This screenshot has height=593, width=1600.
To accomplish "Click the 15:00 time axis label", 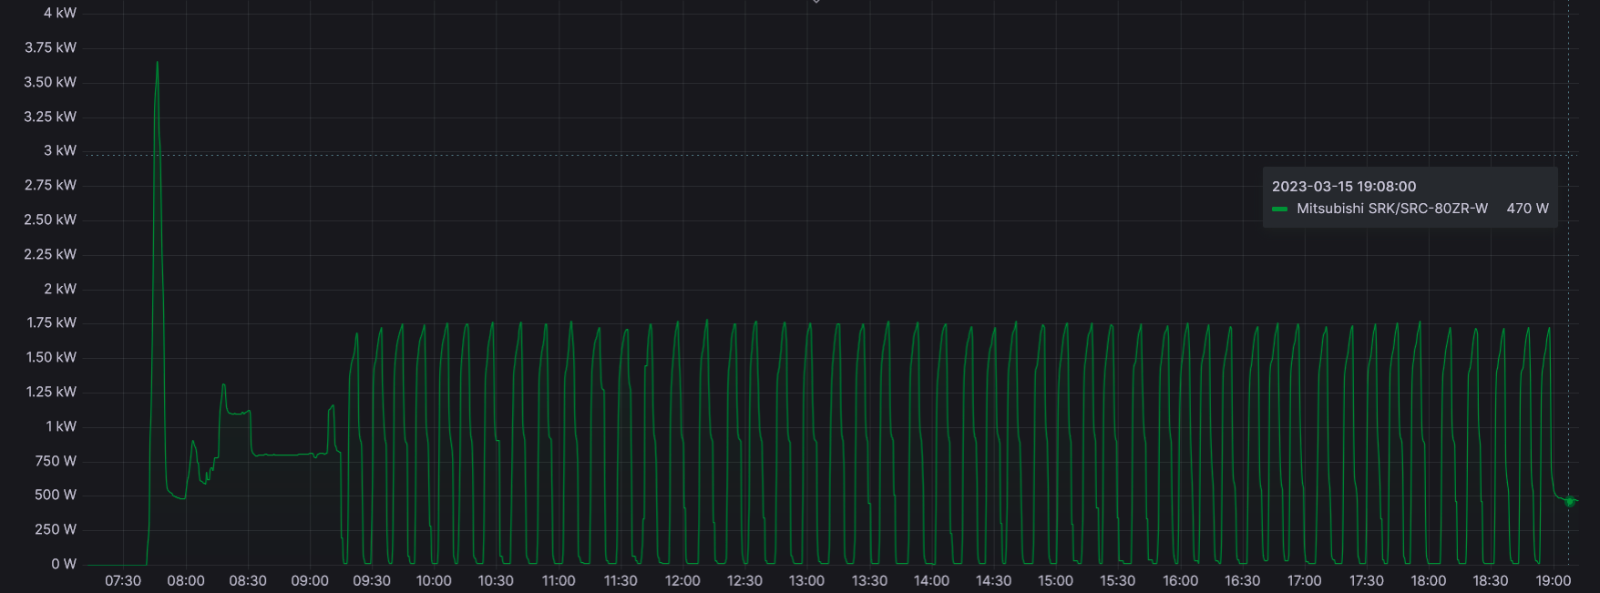I will (1056, 581).
